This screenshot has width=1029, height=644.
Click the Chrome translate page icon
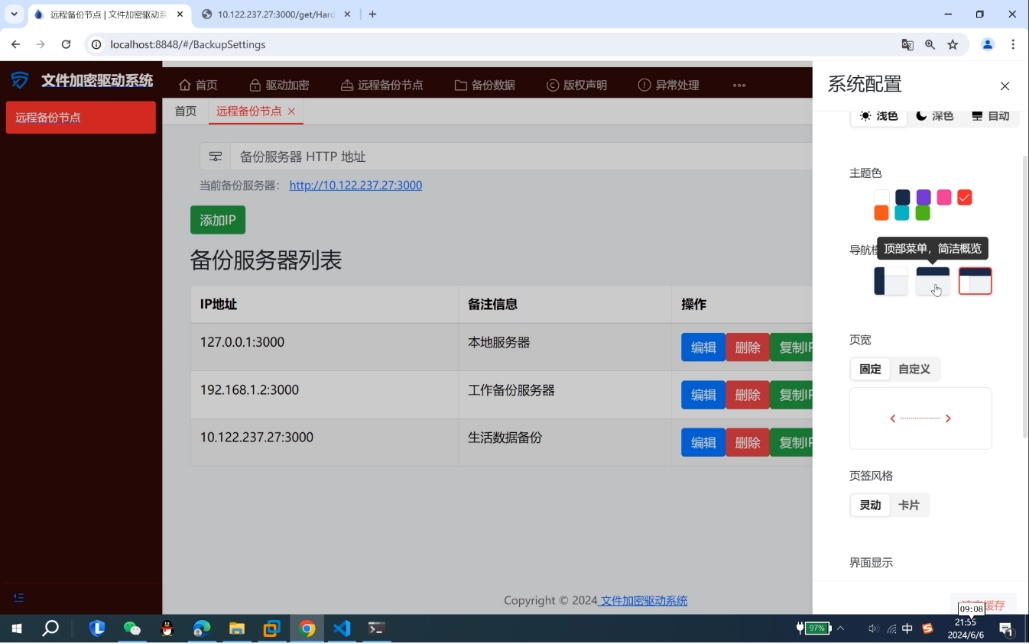pyautogui.click(x=907, y=45)
